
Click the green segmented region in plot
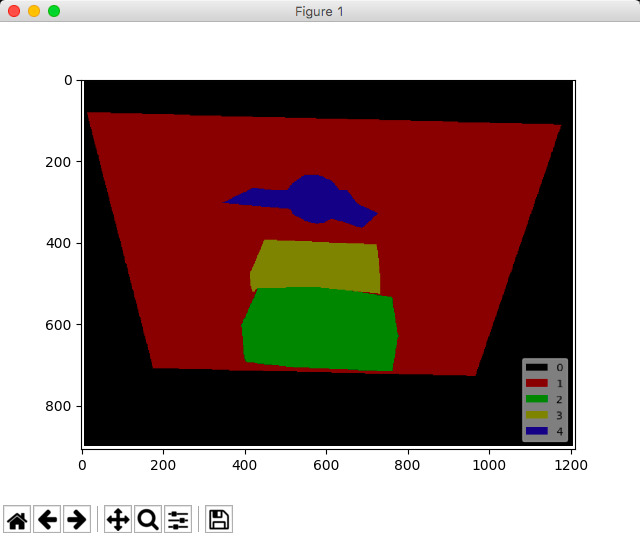tap(320, 327)
